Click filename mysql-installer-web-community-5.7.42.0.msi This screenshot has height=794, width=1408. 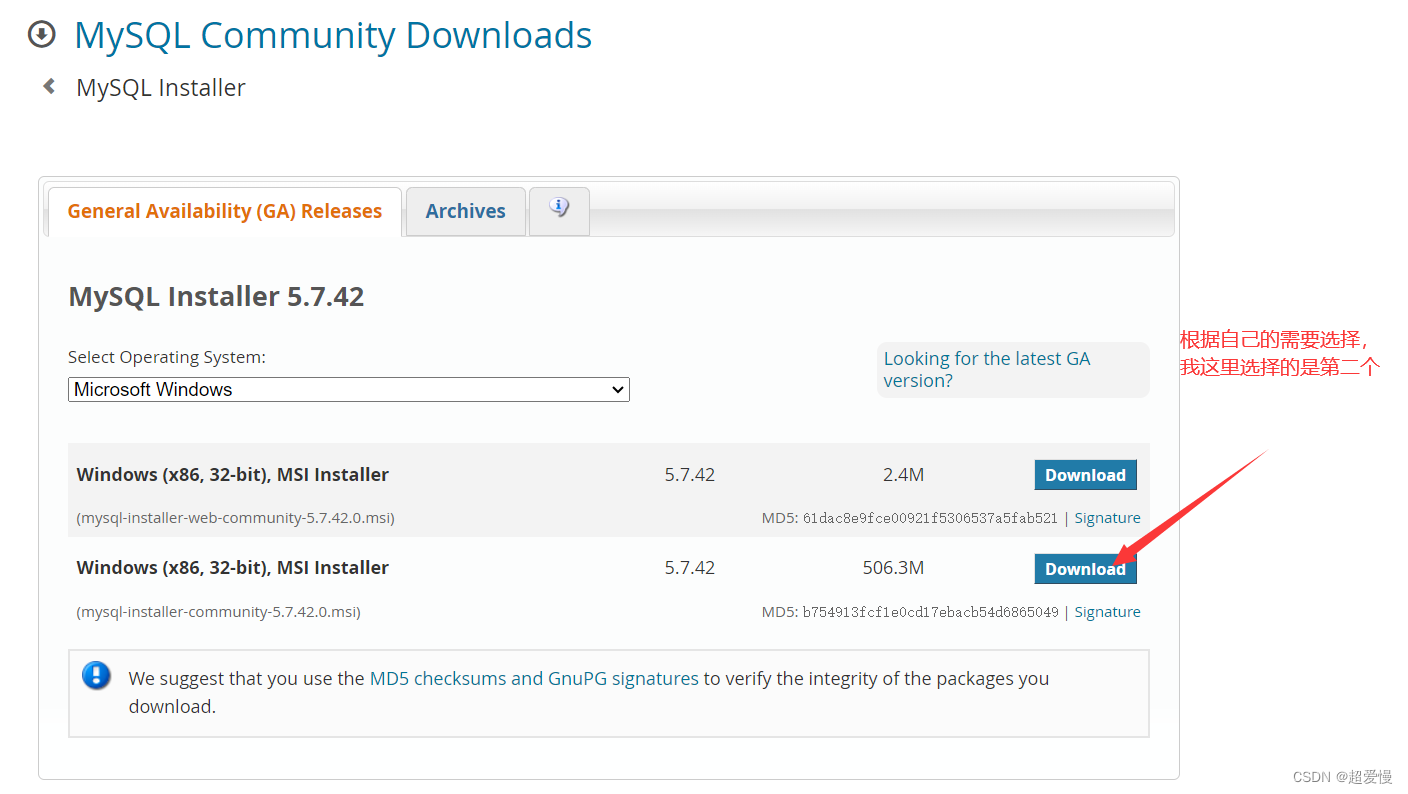[235, 518]
